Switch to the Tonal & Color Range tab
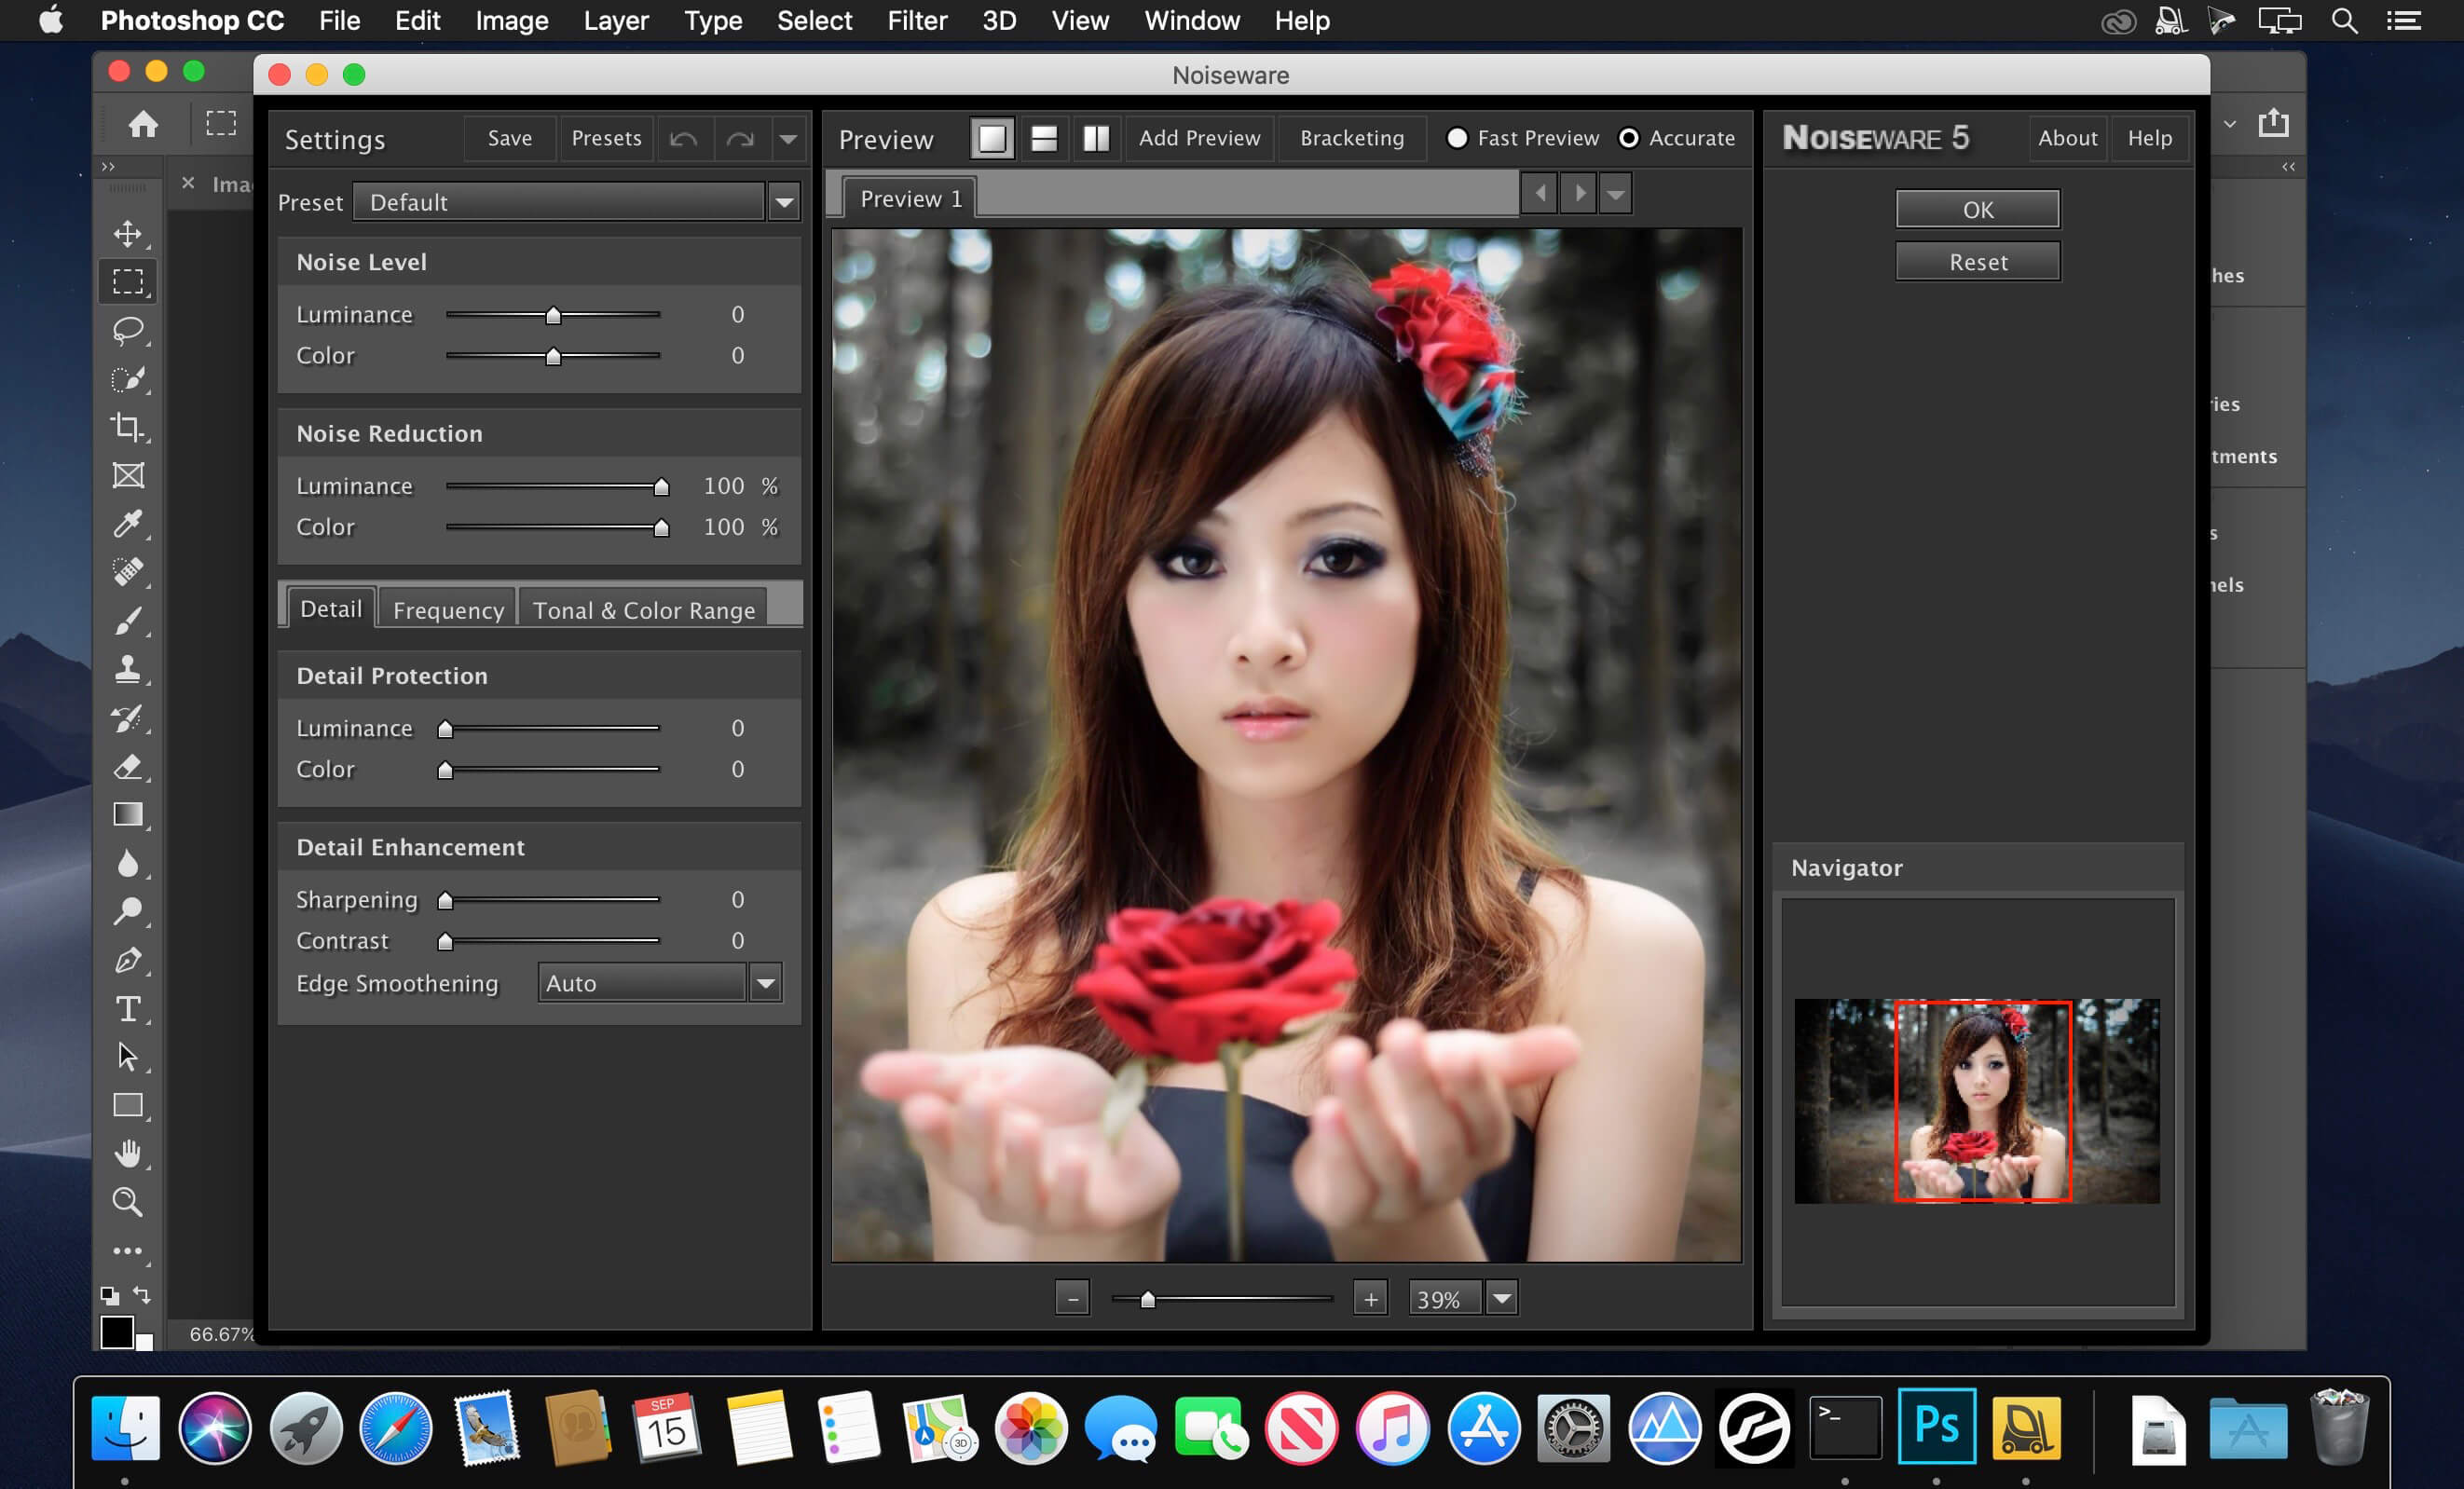This screenshot has width=2464, height=1489. click(644, 609)
